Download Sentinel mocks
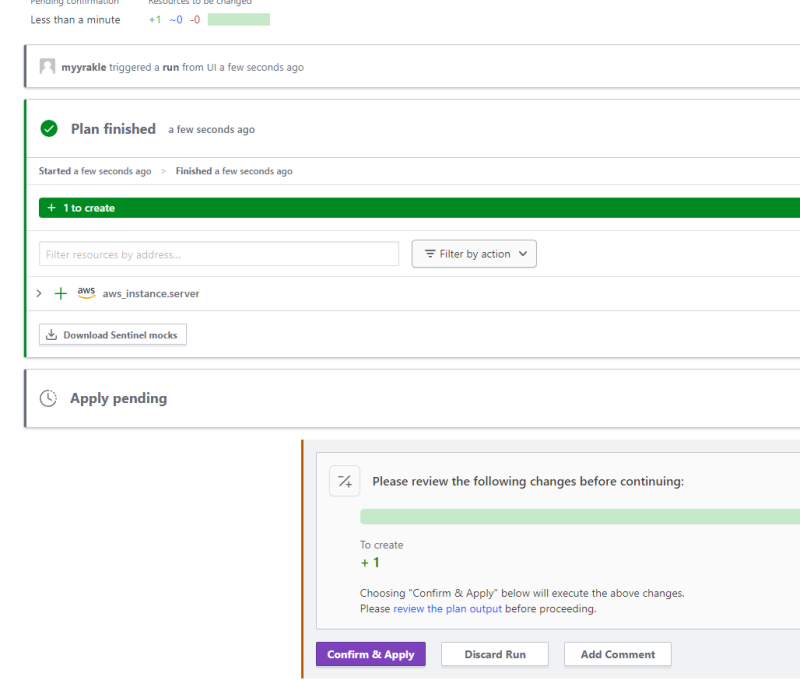800x680 pixels. [113, 335]
